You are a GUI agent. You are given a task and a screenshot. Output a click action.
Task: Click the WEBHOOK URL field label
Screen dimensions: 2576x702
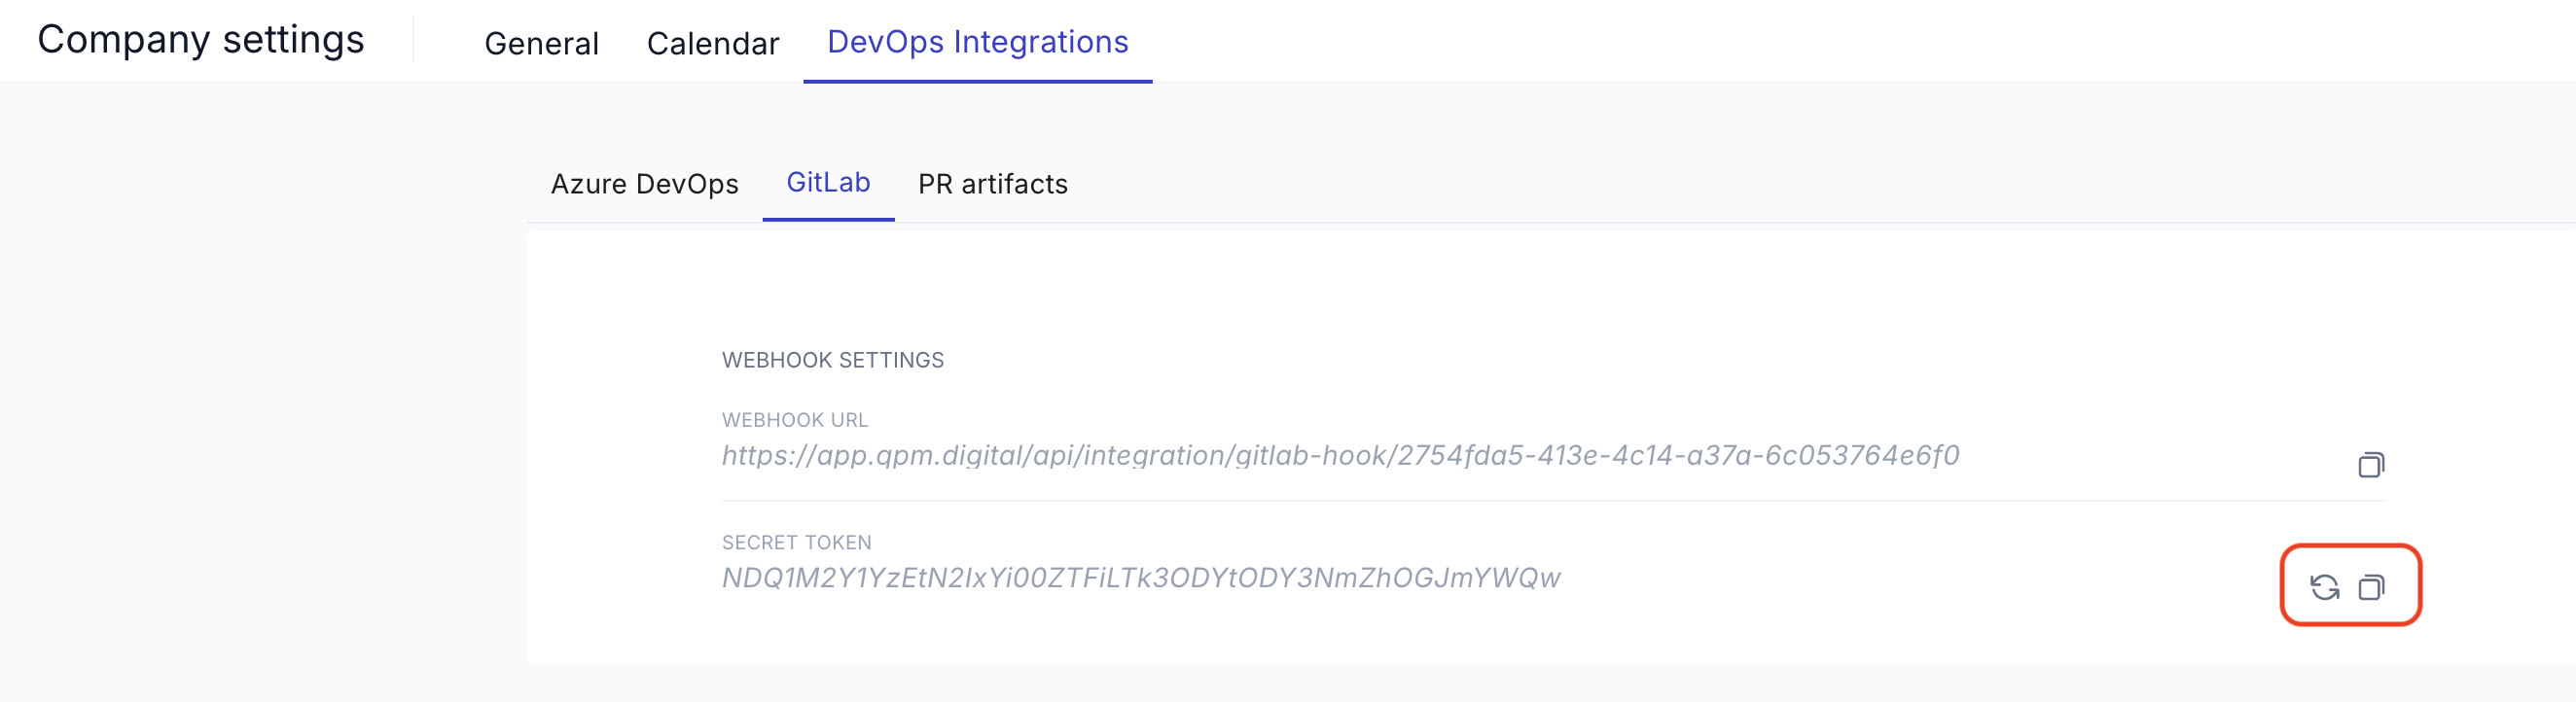pos(794,420)
